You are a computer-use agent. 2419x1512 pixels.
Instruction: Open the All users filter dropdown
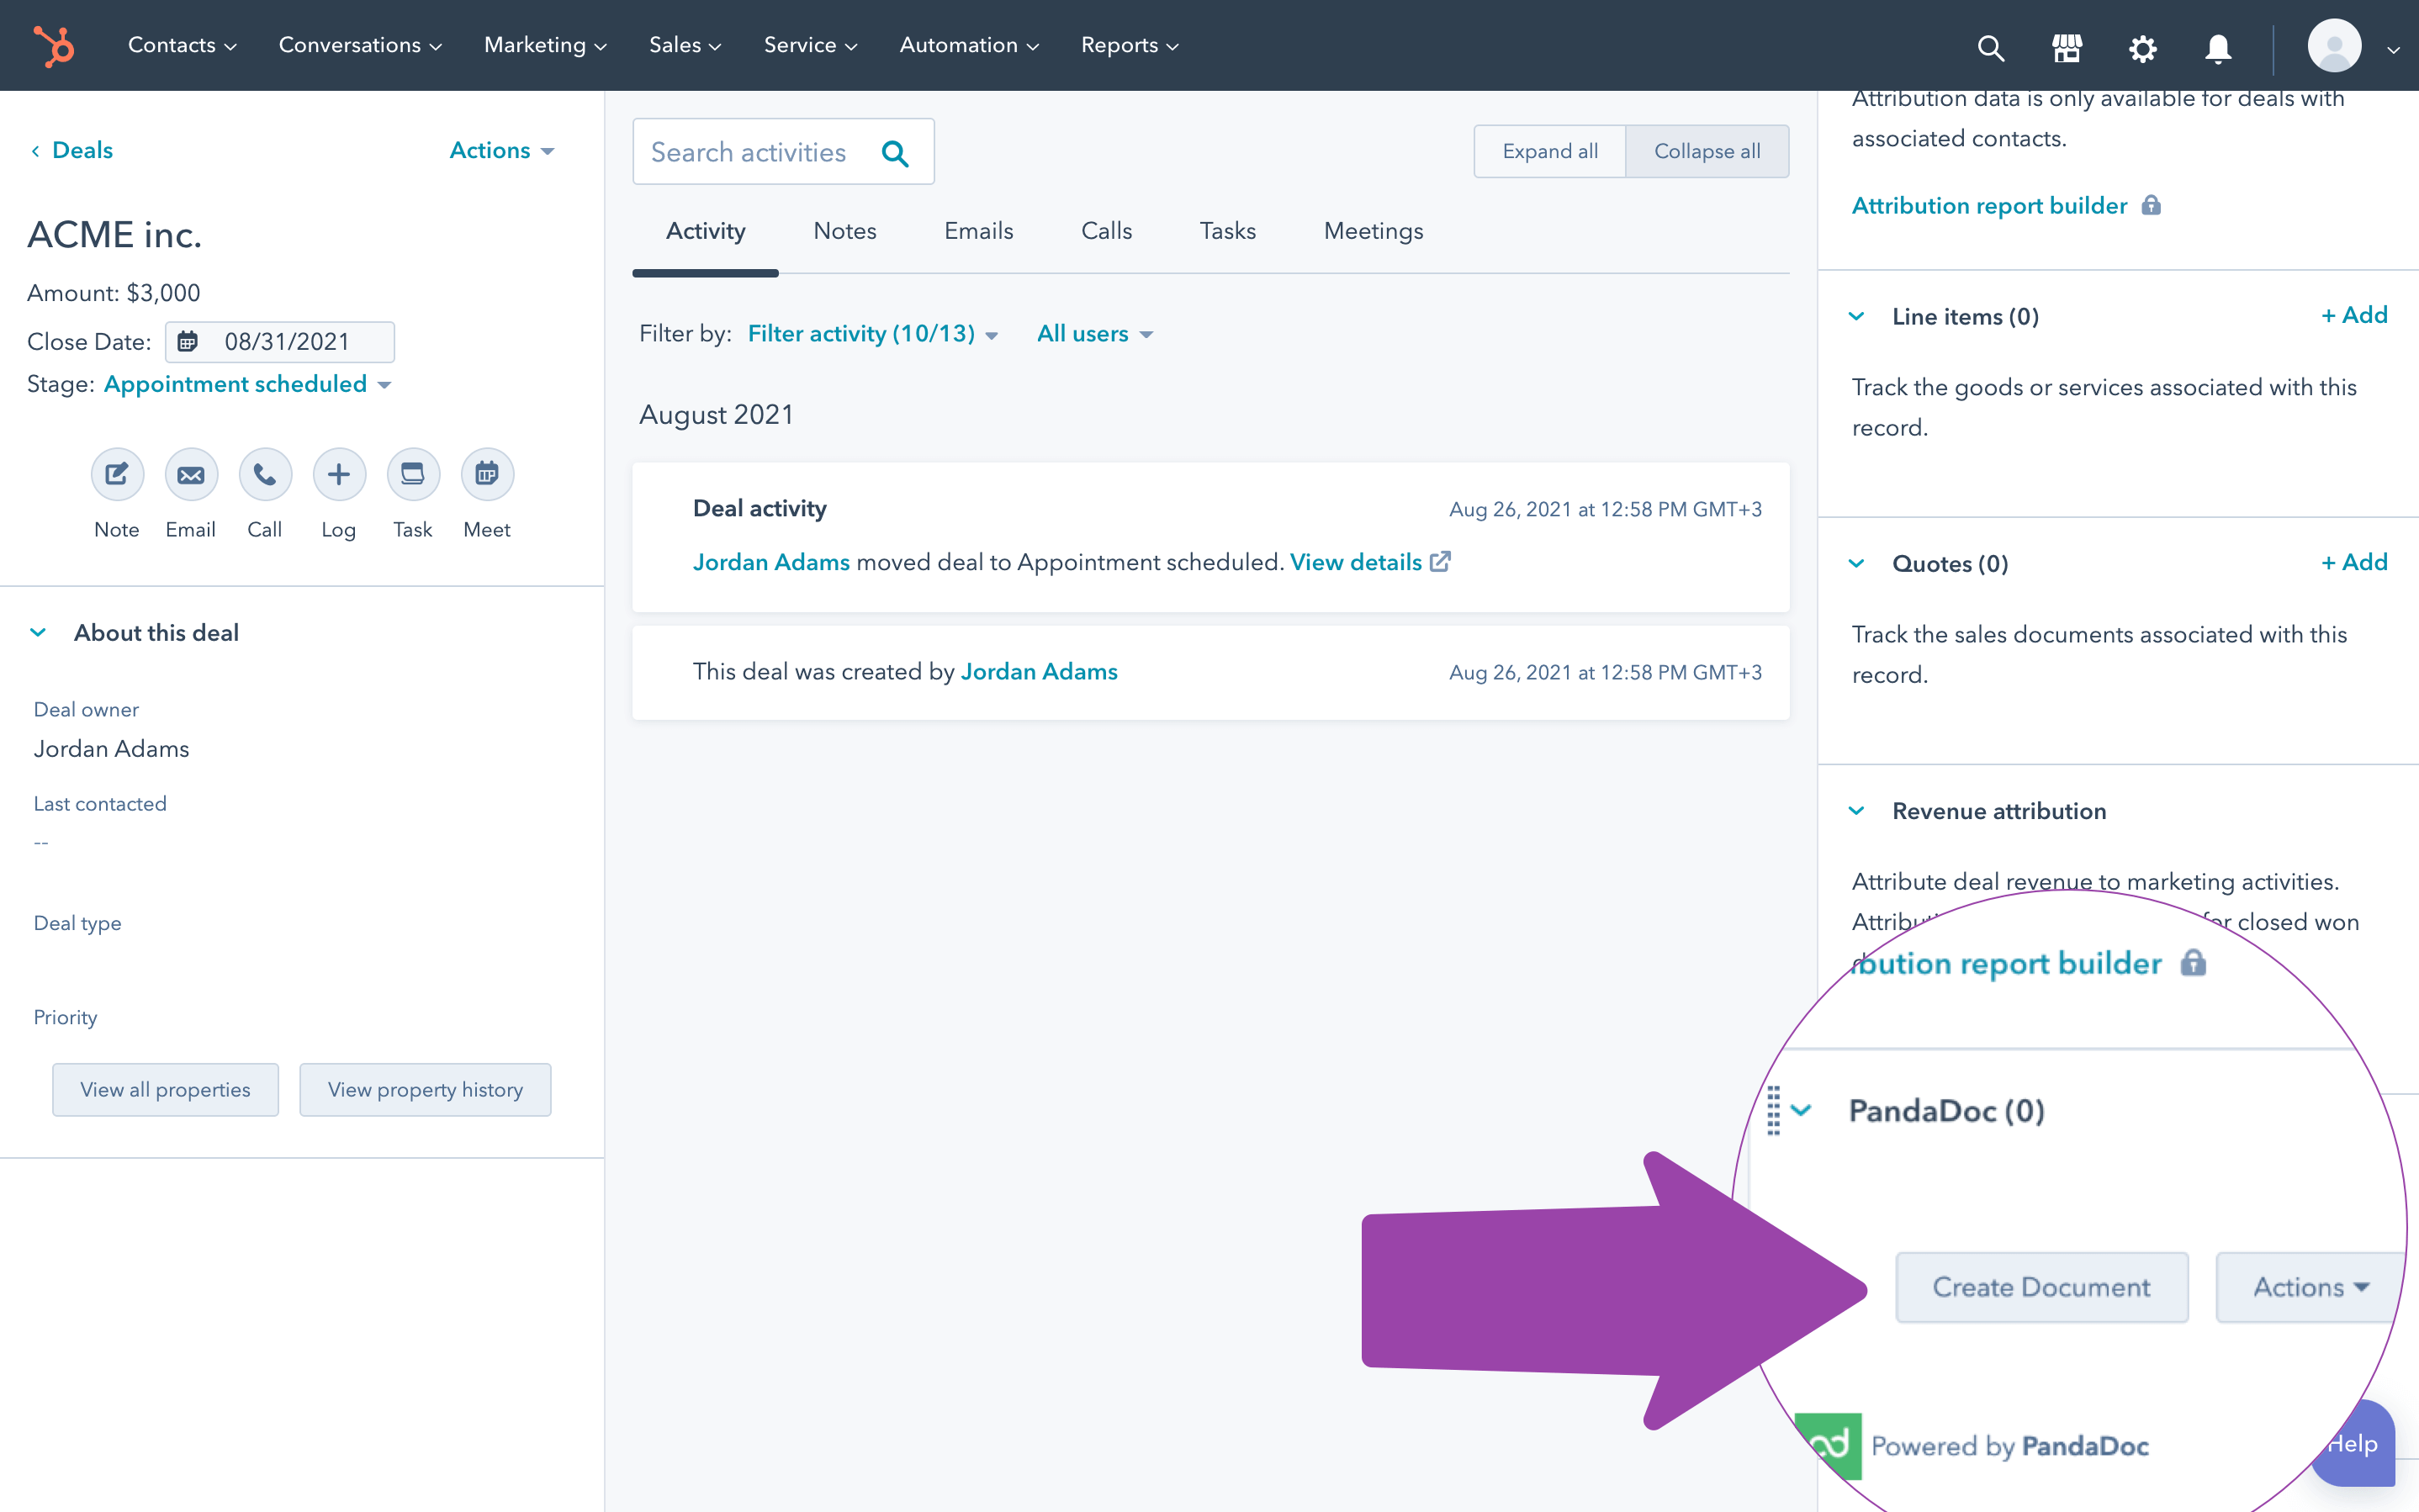pyautogui.click(x=1092, y=333)
